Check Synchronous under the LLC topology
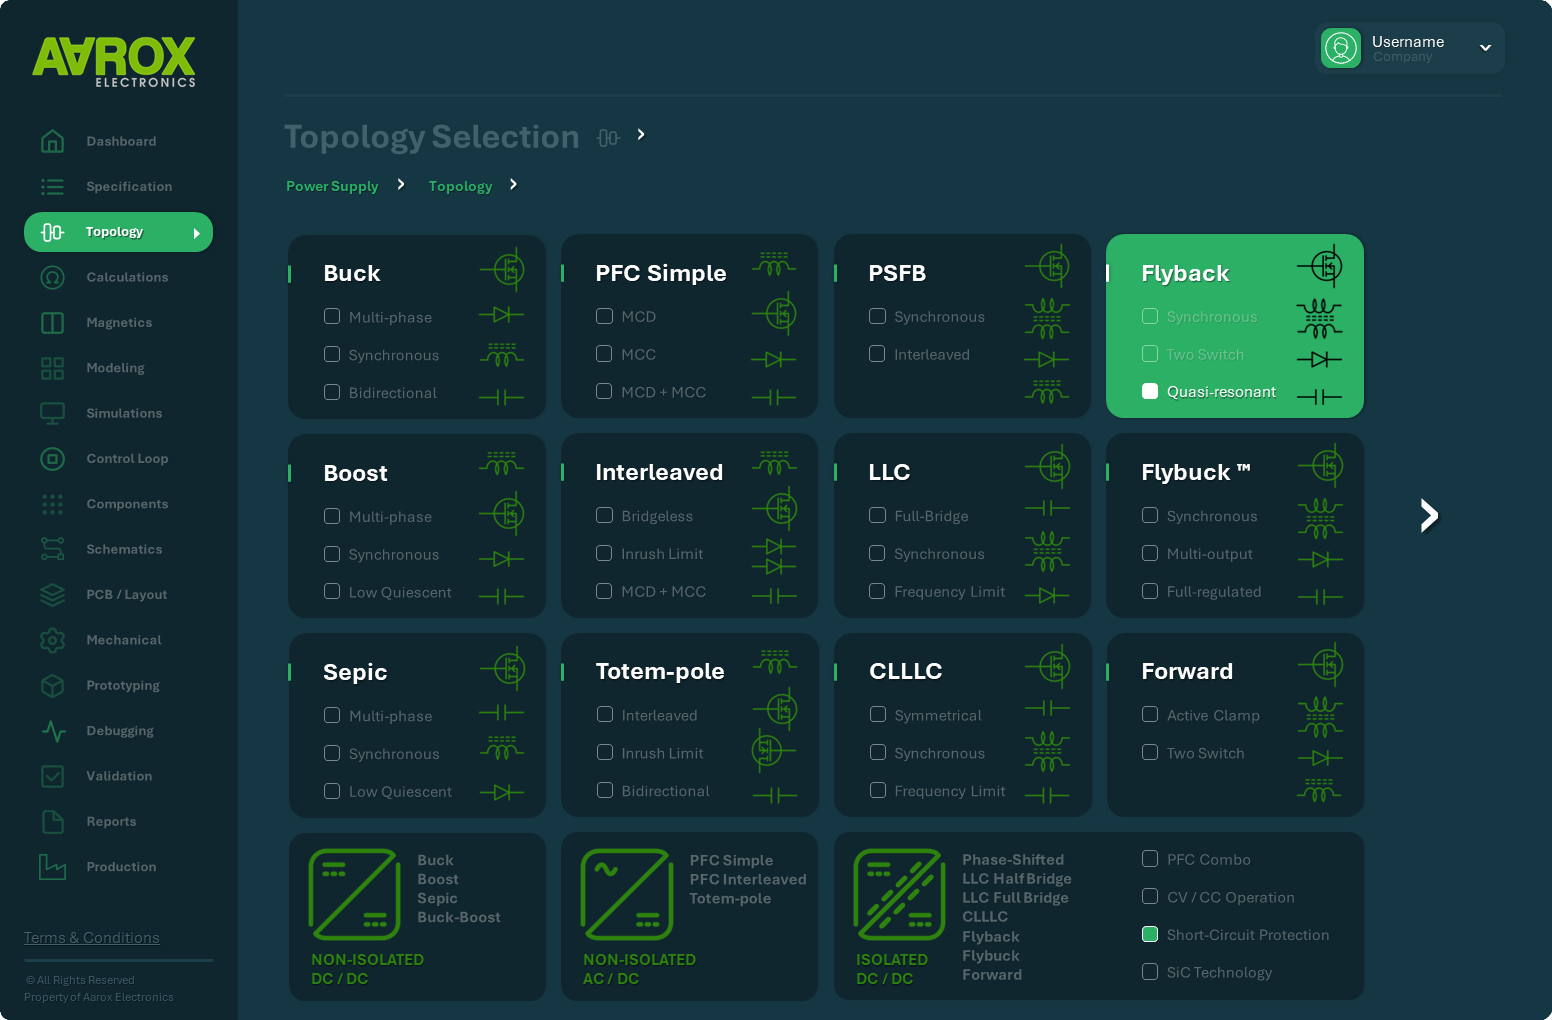Image resolution: width=1552 pixels, height=1020 pixels. pos(877,553)
